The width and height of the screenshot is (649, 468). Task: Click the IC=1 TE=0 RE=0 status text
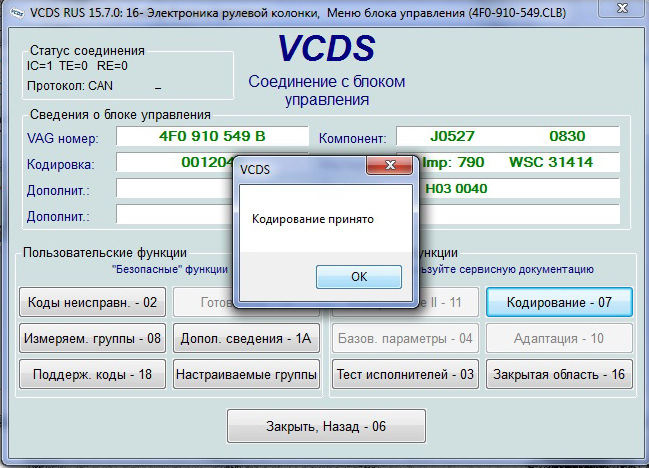(x=77, y=66)
